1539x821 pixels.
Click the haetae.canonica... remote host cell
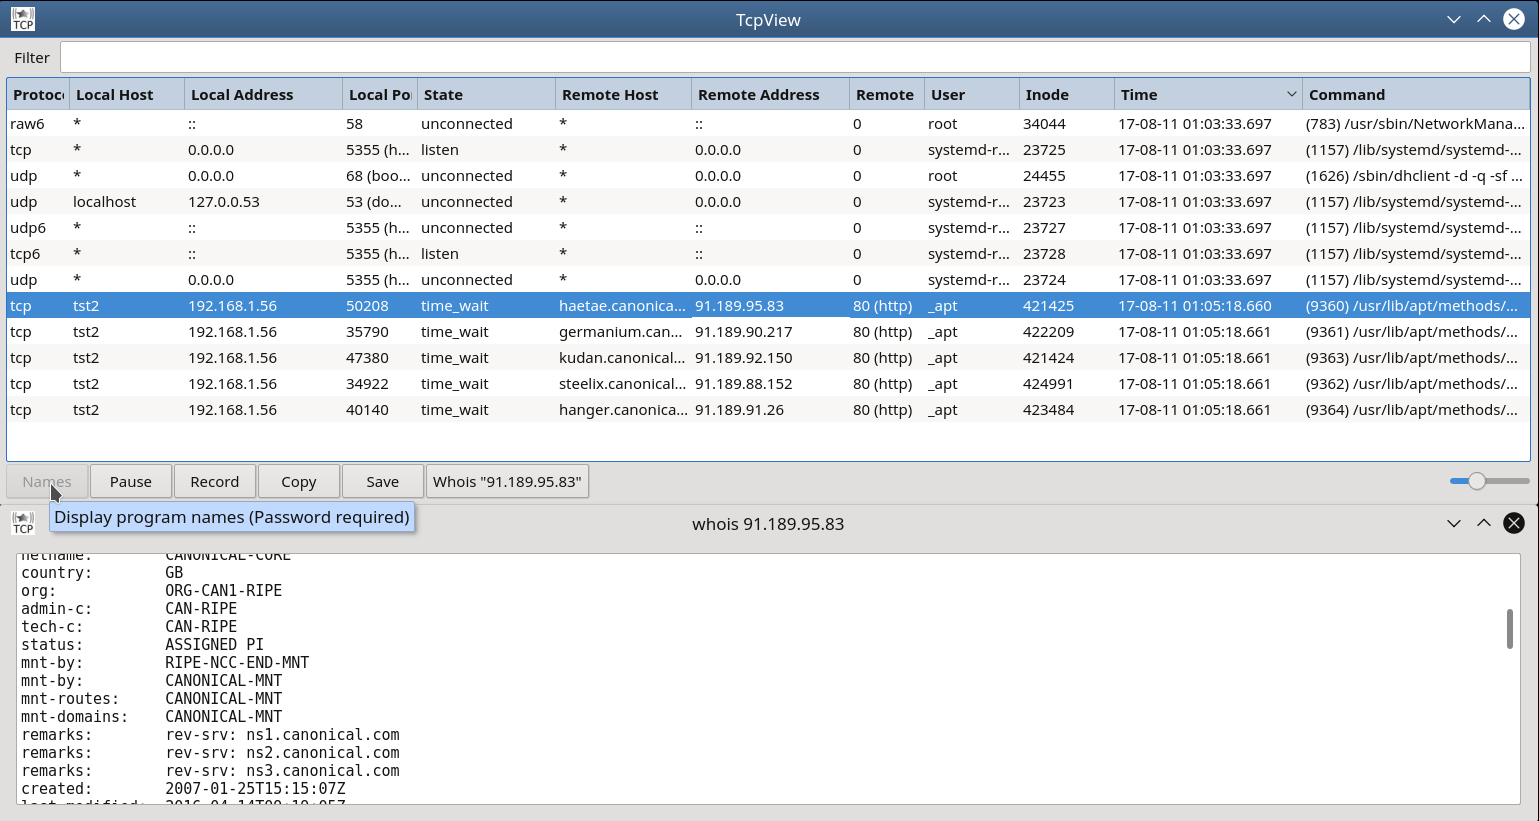(622, 306)
